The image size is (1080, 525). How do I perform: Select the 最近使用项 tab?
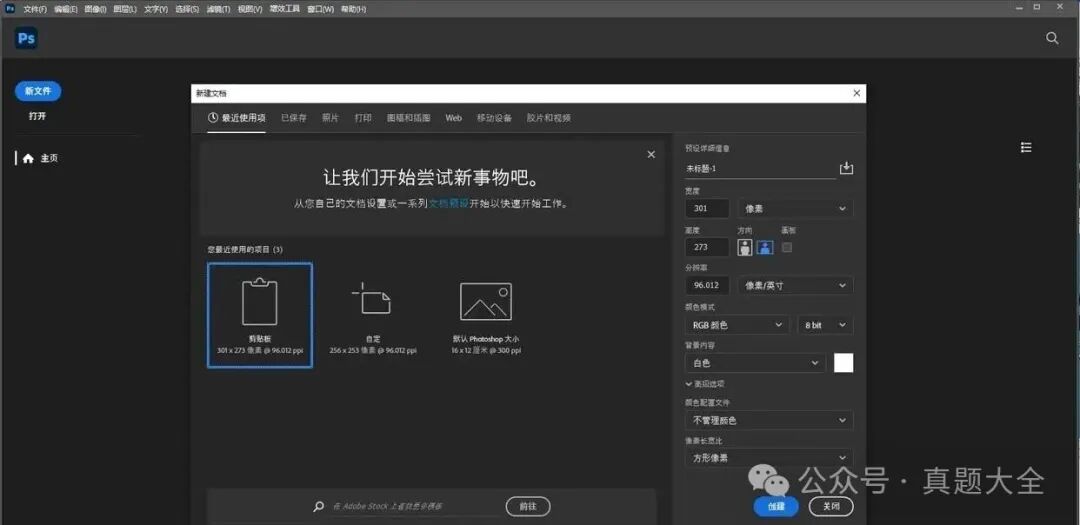point(237,118)
